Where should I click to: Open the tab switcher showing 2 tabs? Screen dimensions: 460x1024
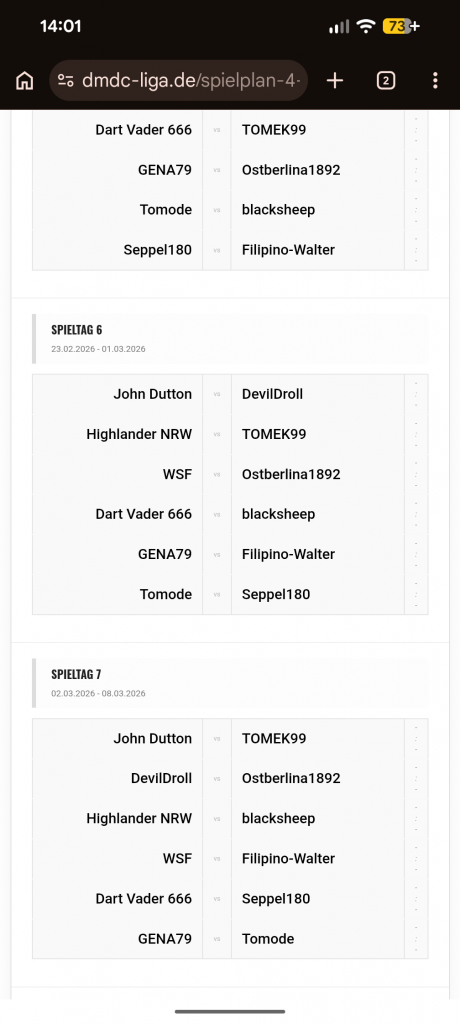tap(386, 80)
